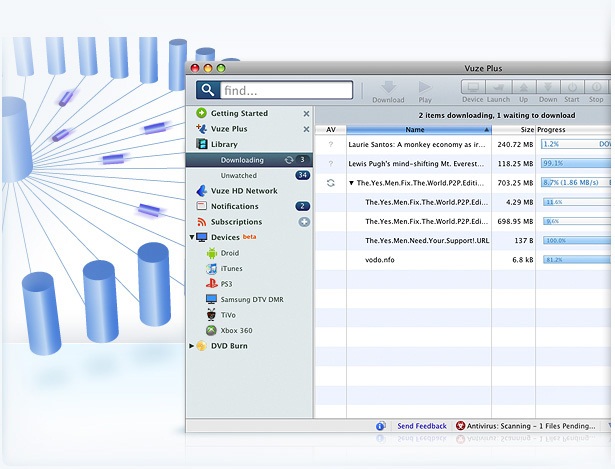Collapse the Devices tree section
Screen dimensions: 615x469
click(x=192, y=237)
